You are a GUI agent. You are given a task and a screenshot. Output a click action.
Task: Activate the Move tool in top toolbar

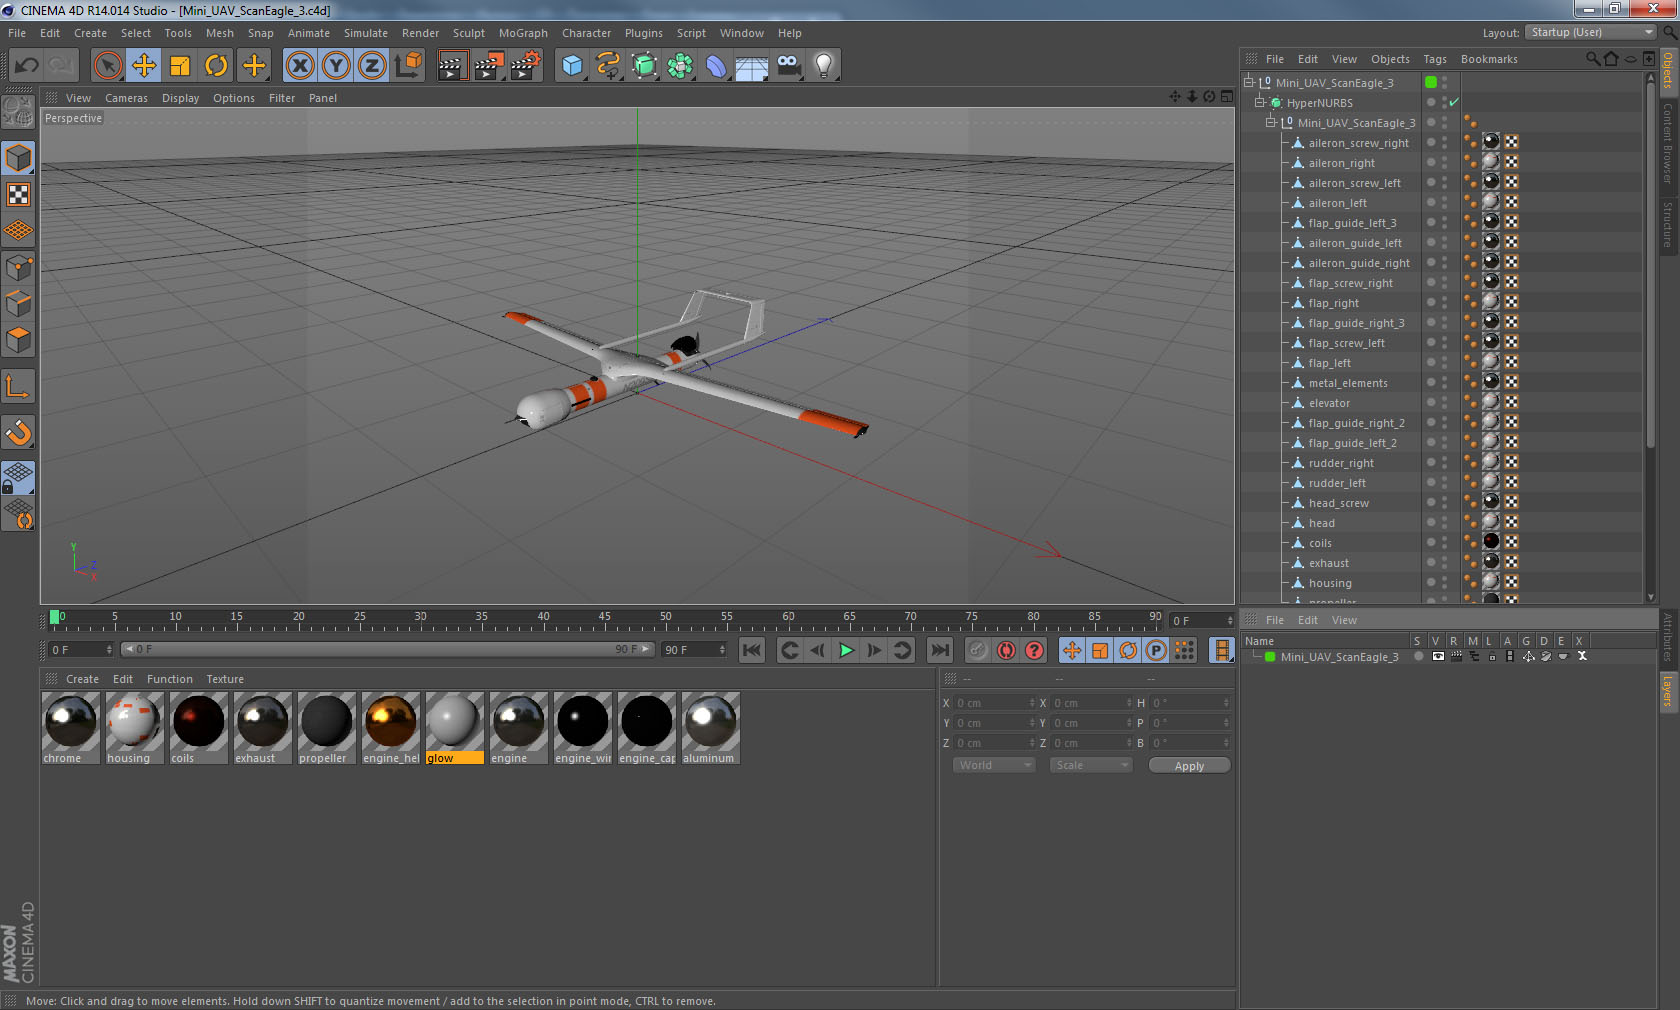point(144,66)
